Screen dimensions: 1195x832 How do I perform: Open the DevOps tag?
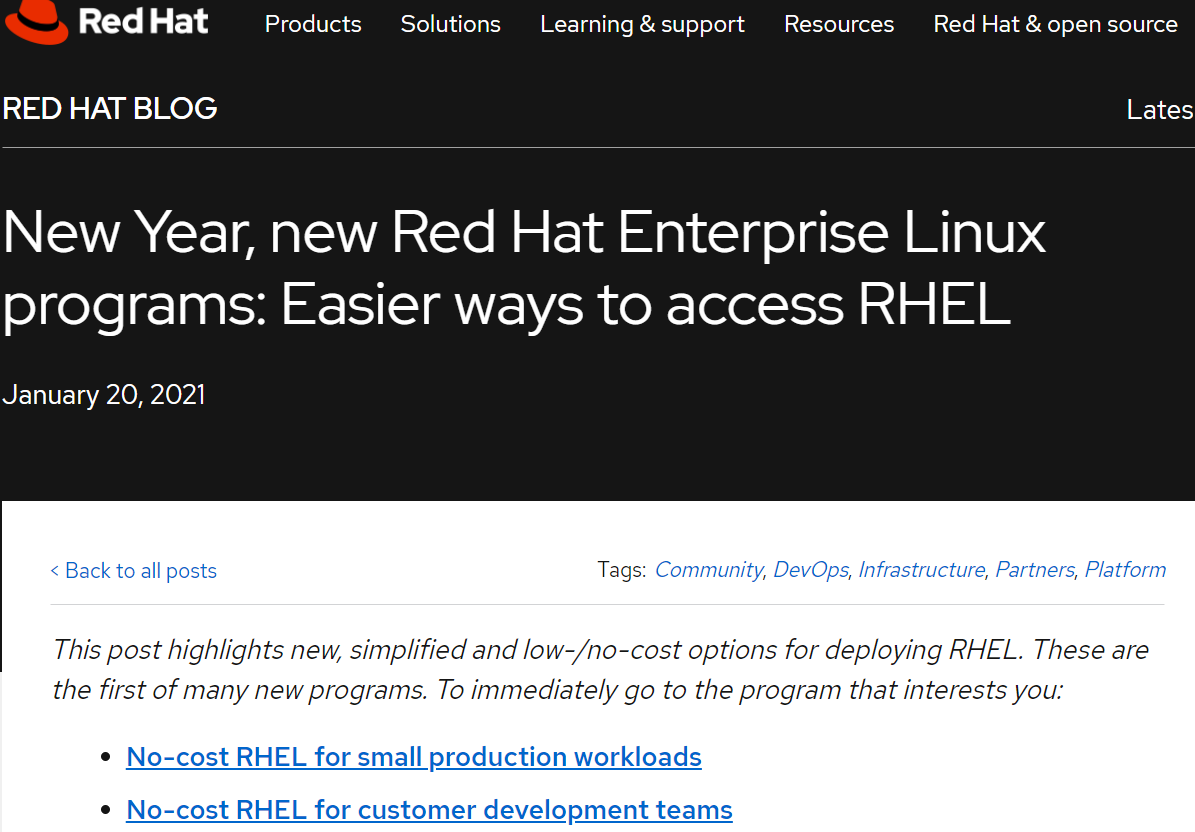[811, 570]
